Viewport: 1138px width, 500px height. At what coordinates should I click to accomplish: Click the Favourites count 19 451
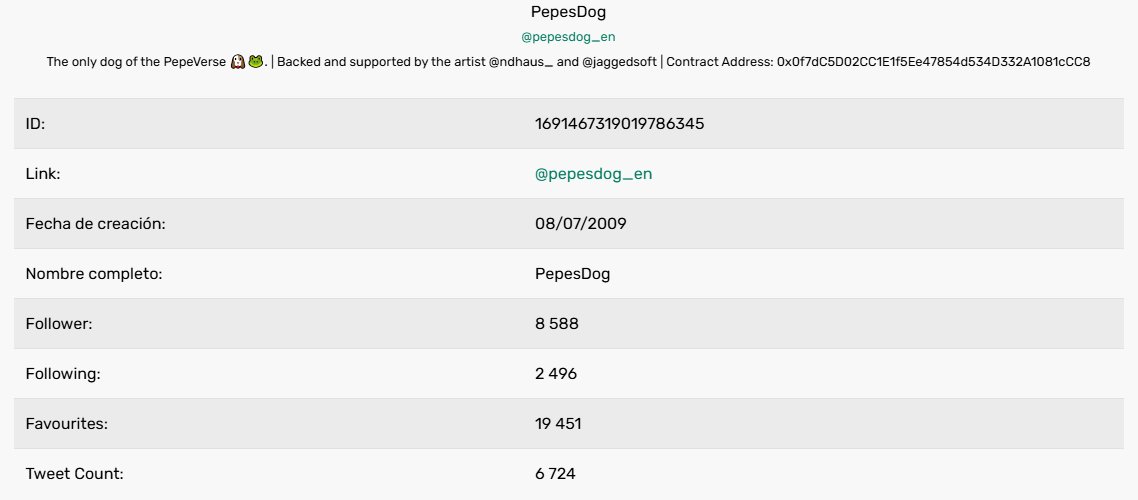tap(558, 424)
